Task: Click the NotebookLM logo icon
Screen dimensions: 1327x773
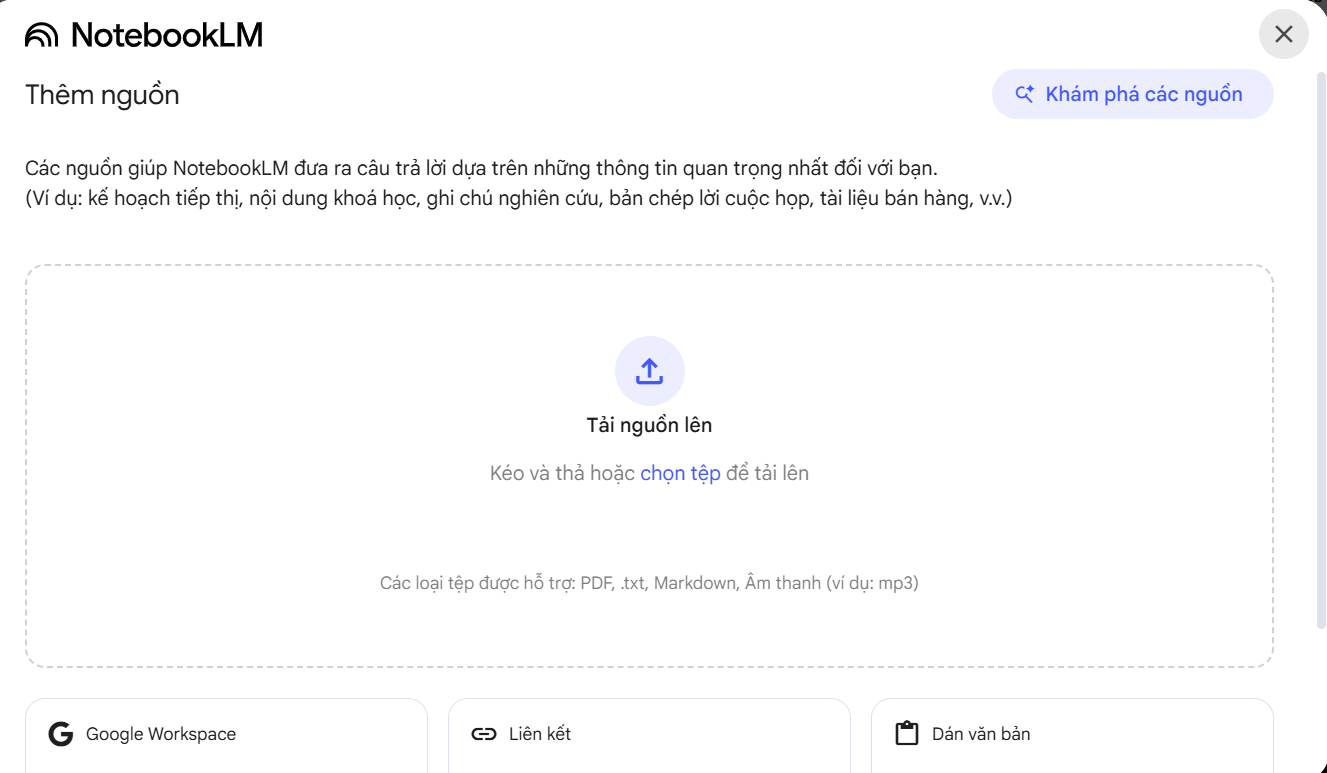Action: point(42,36)
